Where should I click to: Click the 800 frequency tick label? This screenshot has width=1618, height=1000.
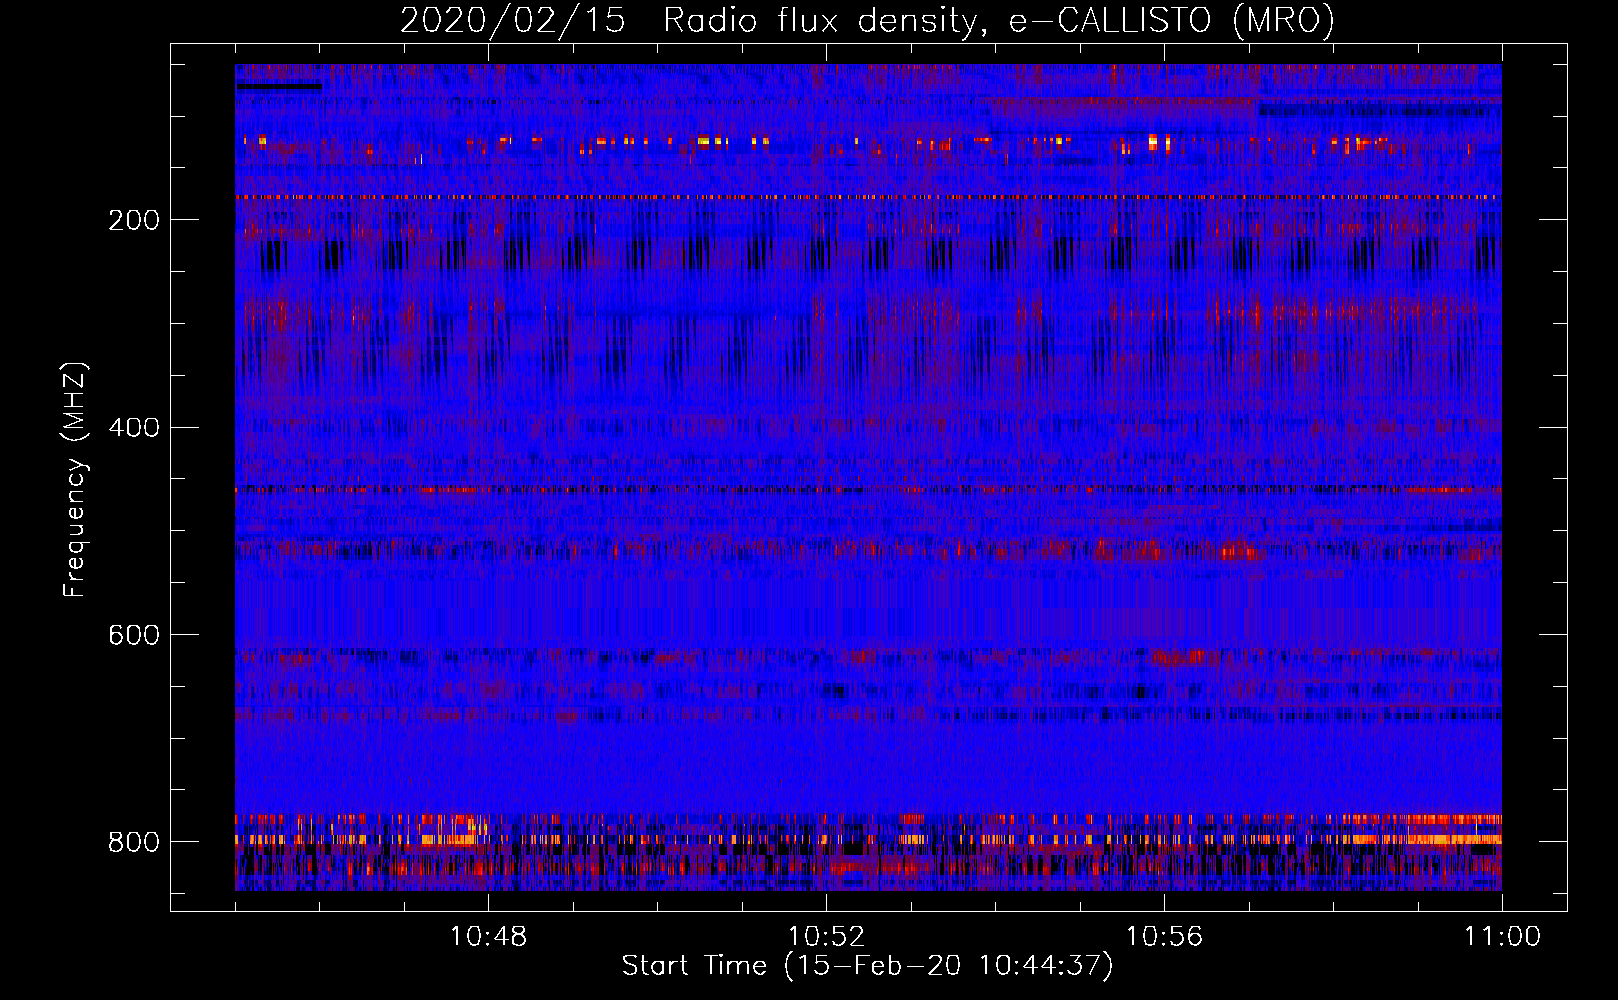134,843
